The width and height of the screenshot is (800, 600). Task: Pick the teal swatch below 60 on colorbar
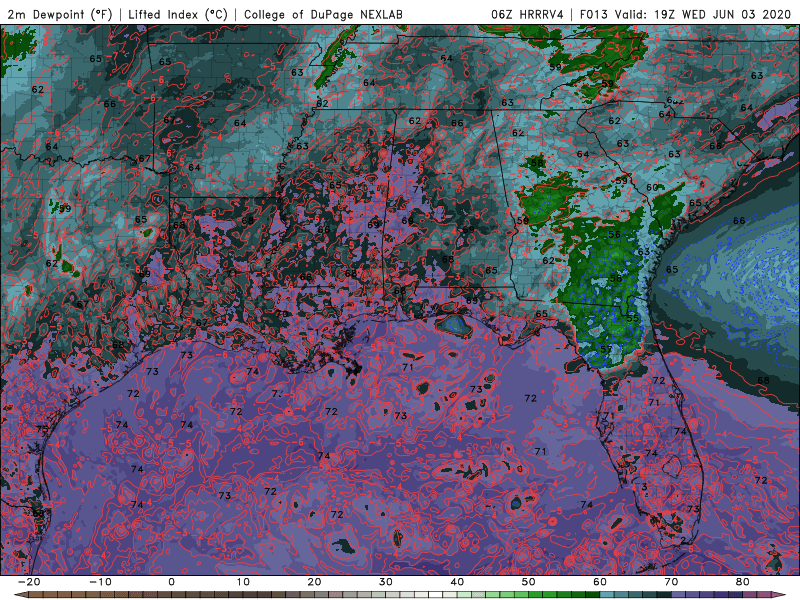click(607, 595)
